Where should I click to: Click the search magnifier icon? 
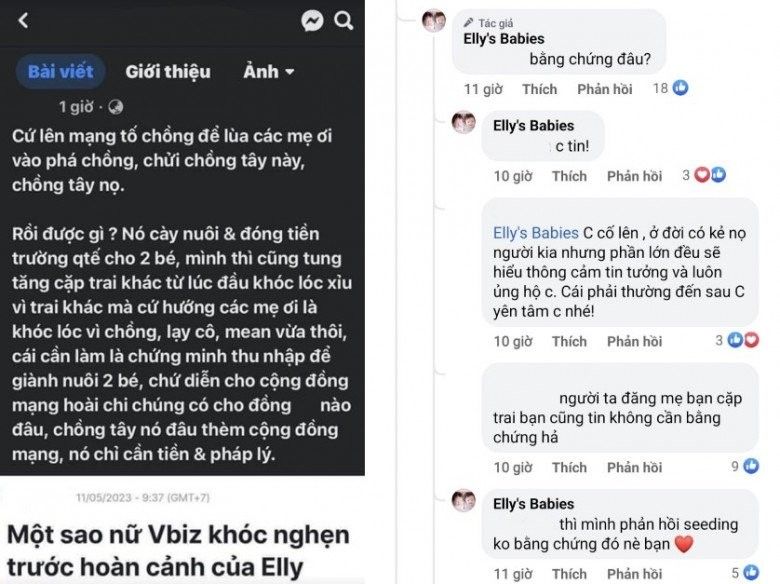coord(343,21)
